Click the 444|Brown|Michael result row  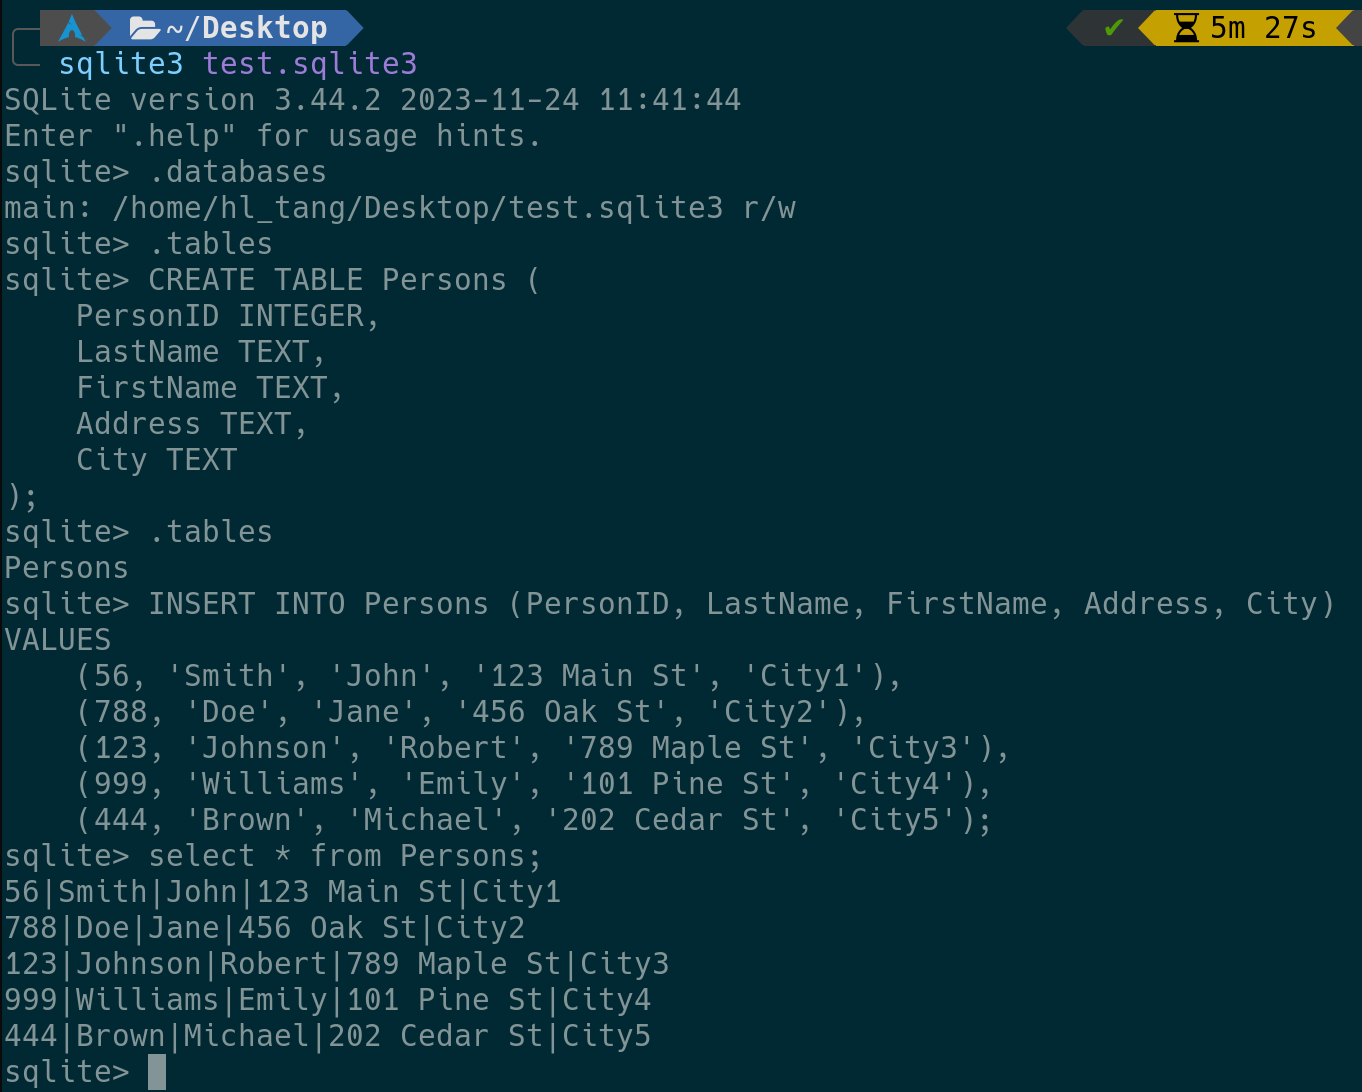(328, 1036)
